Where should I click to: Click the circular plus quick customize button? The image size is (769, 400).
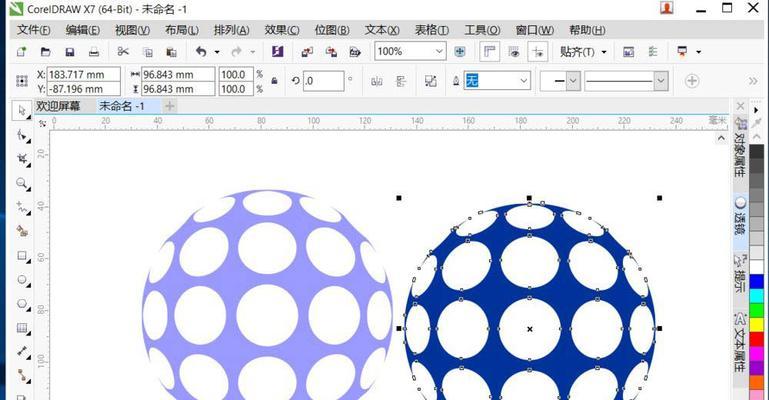[692, 81]
